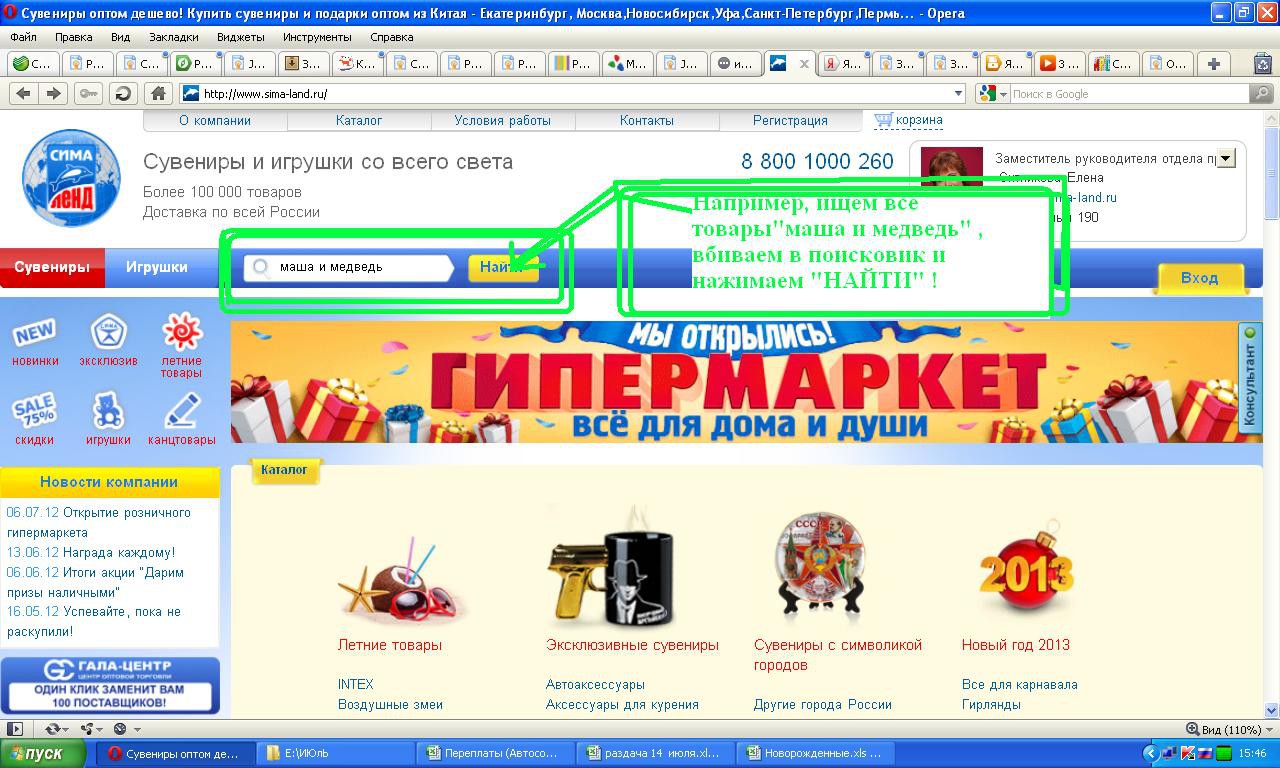Open the INTEX subcategory link
This screenshot has width=1280, height=768.
pyautogui.click(x=356, y=685)
